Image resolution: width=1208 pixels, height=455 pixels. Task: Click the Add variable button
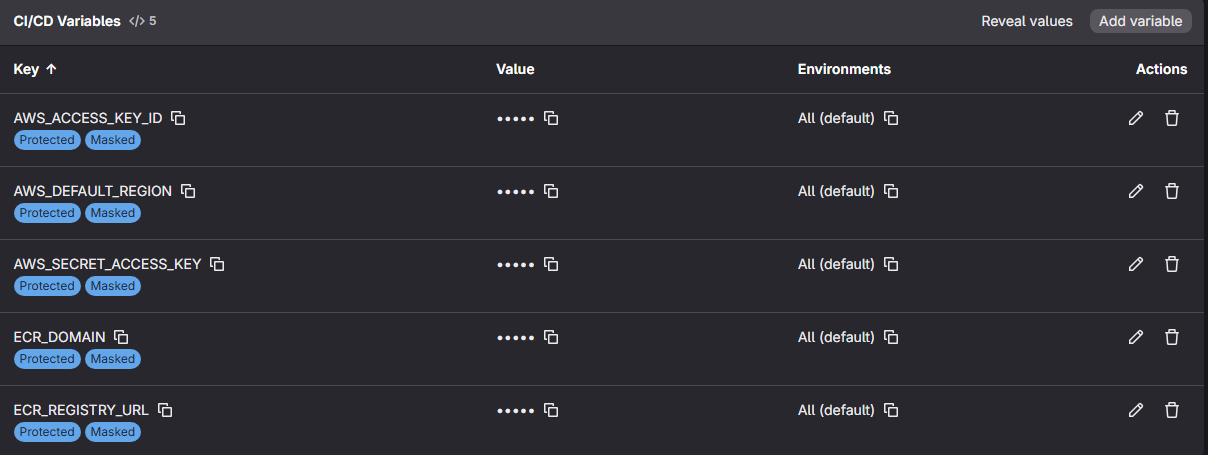click(x=1140, y=21)
